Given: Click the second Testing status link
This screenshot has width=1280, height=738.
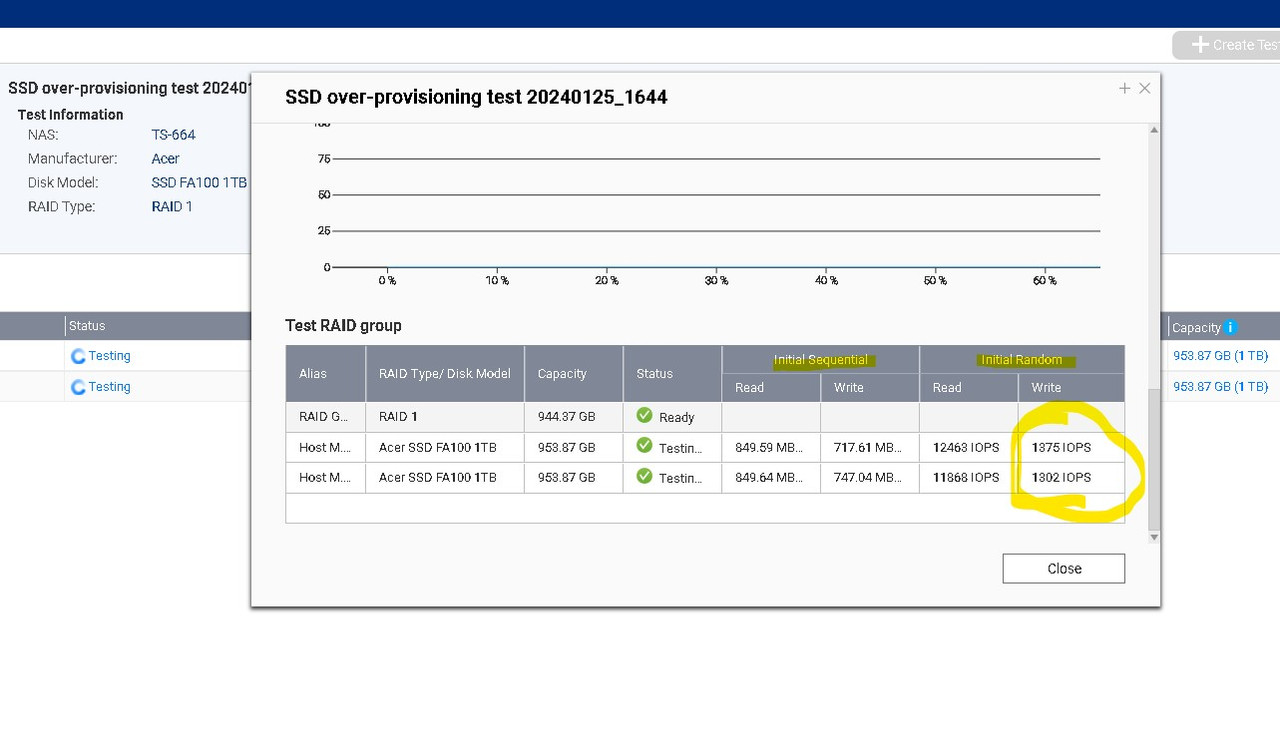Looking at the screenshot, I should click(109, 386).
